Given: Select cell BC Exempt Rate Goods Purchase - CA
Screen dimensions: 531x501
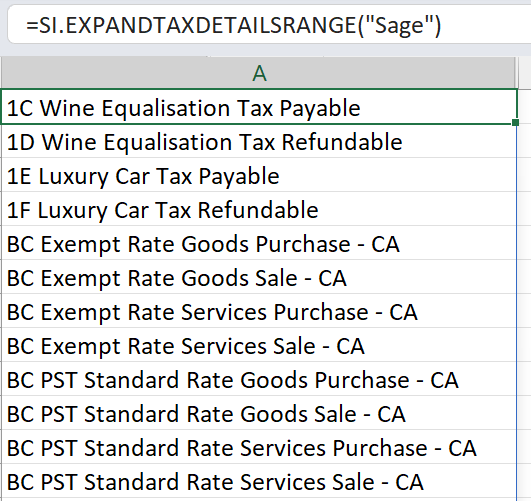Looking at the screenshot, I should point(259,243).
